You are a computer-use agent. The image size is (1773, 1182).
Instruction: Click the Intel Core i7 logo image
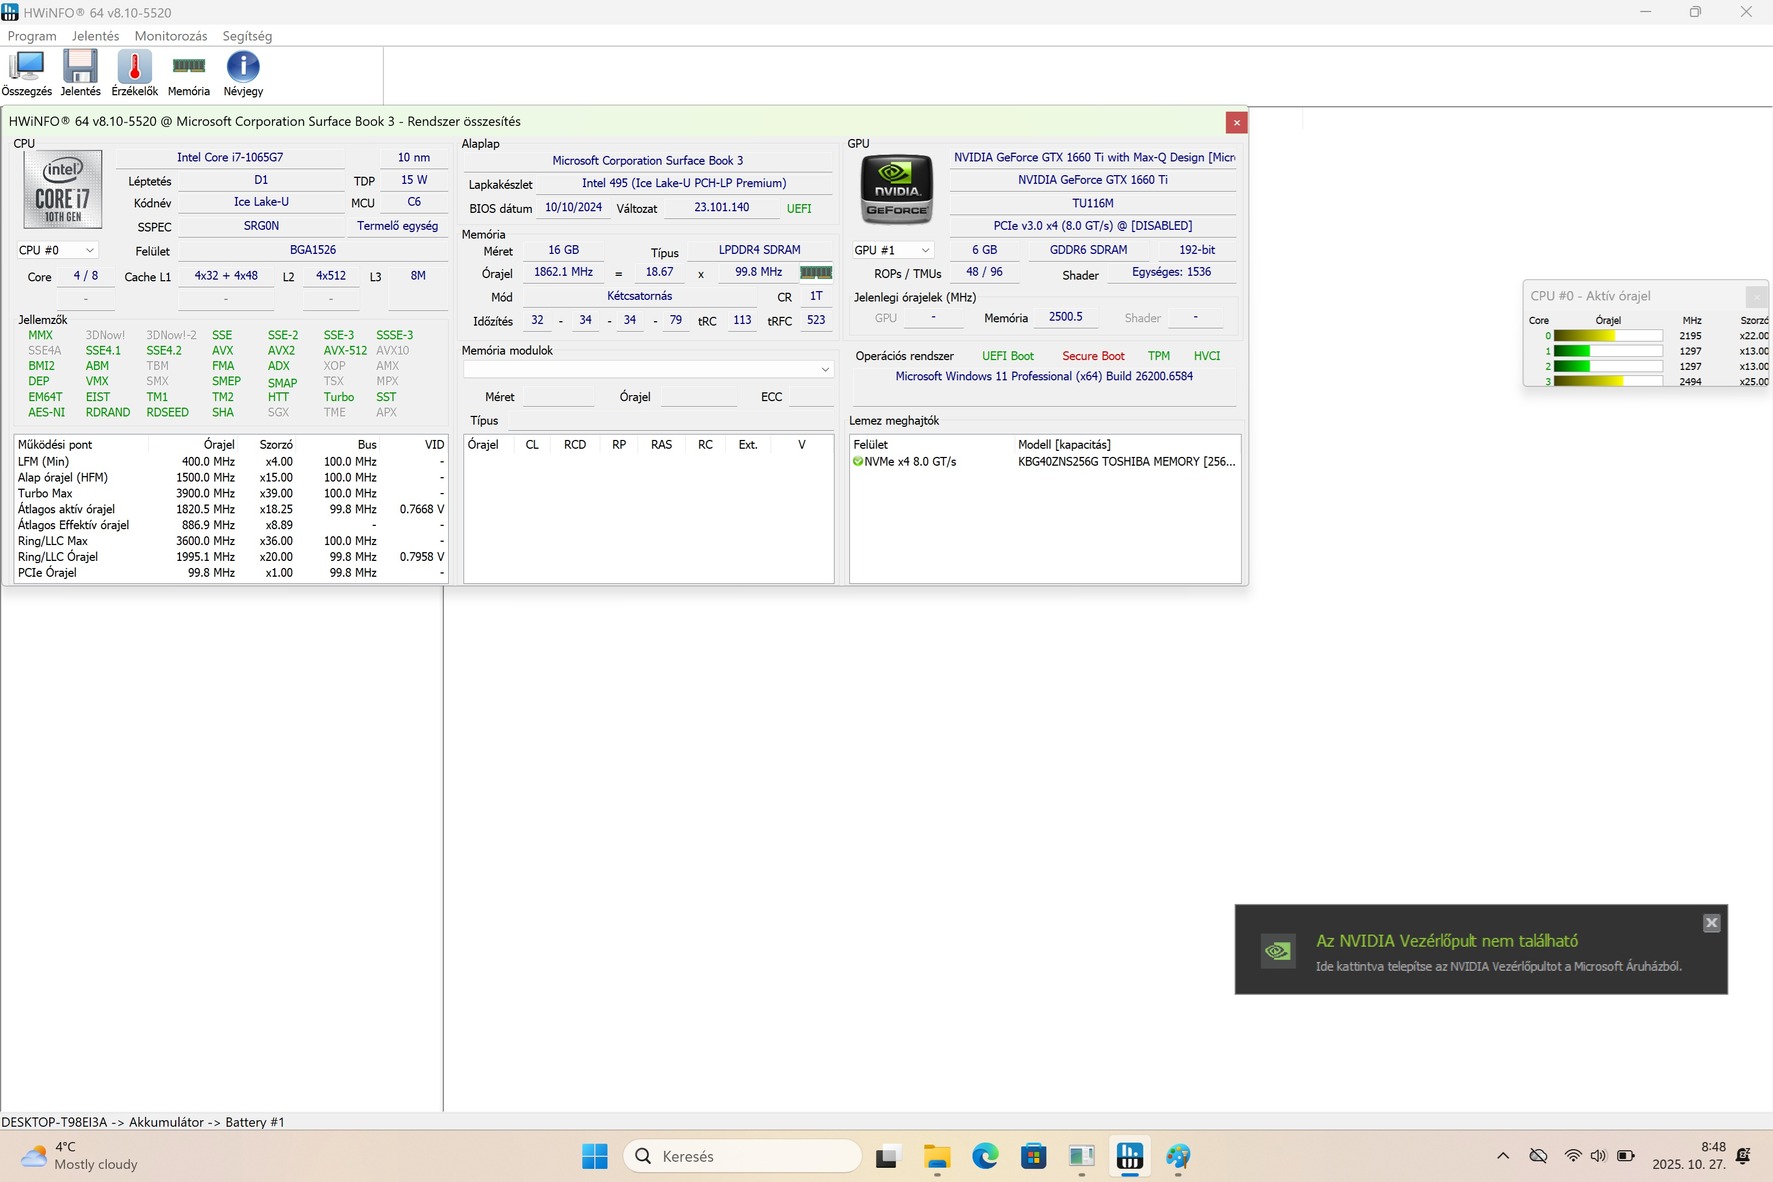tap(62, 189)
